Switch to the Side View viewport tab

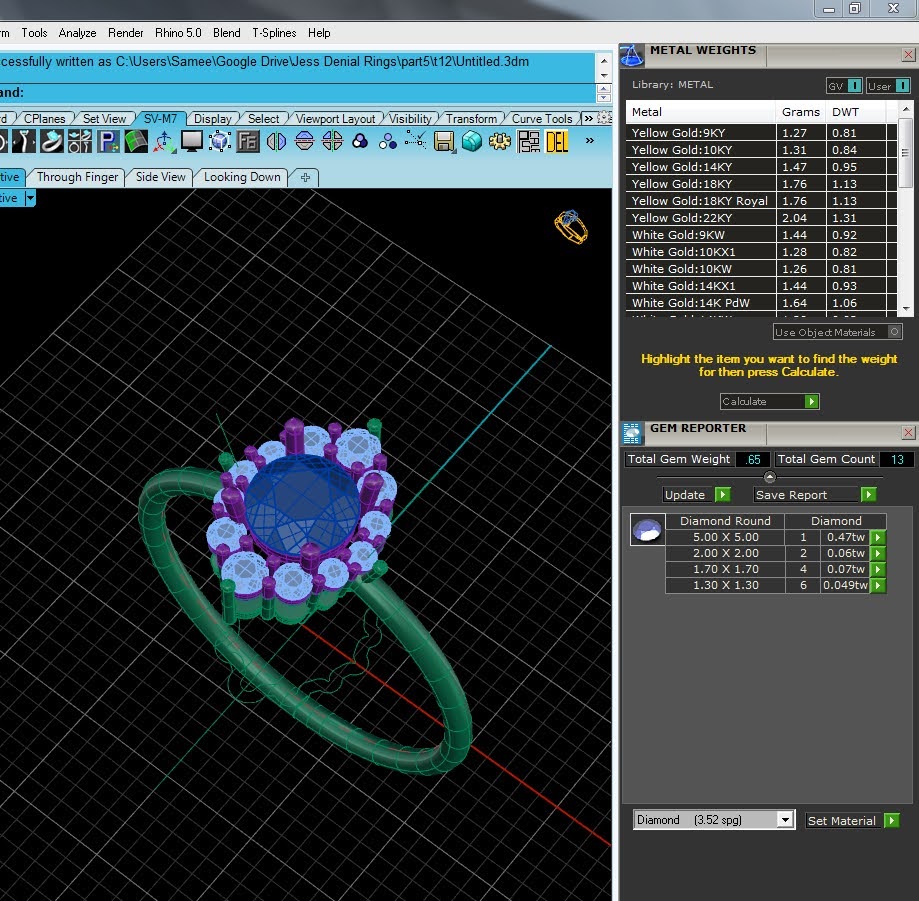(x=161, y=177)
